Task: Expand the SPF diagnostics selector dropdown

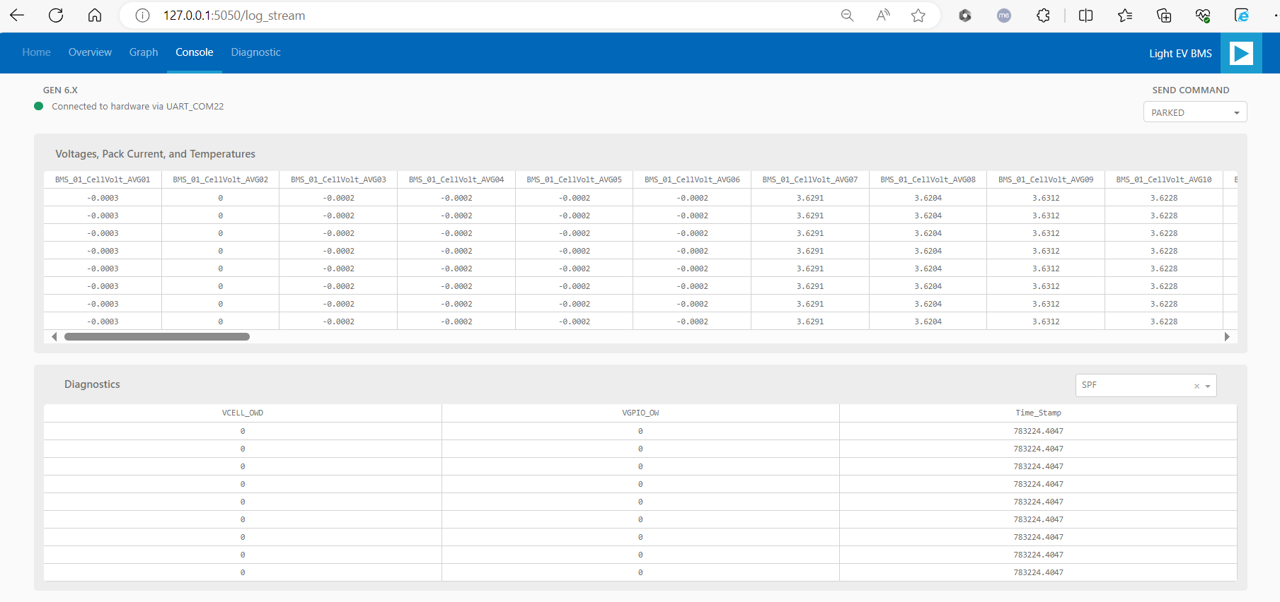Action: [1208, 385]
